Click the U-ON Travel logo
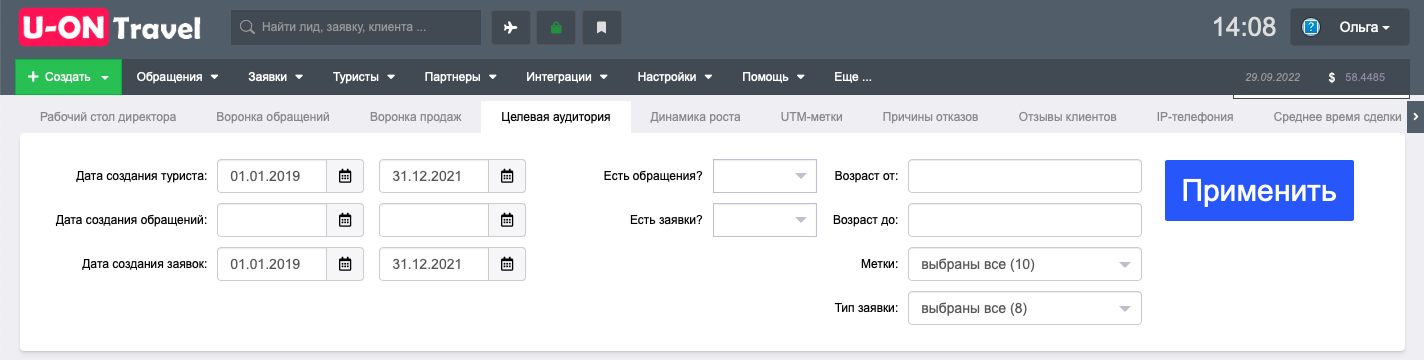 (110, 28)
